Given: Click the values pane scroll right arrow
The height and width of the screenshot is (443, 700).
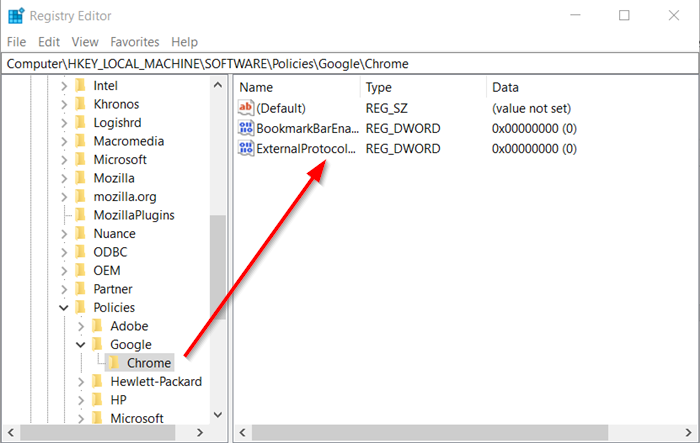Looking at the screenshot, I should (x=688, y=432).
